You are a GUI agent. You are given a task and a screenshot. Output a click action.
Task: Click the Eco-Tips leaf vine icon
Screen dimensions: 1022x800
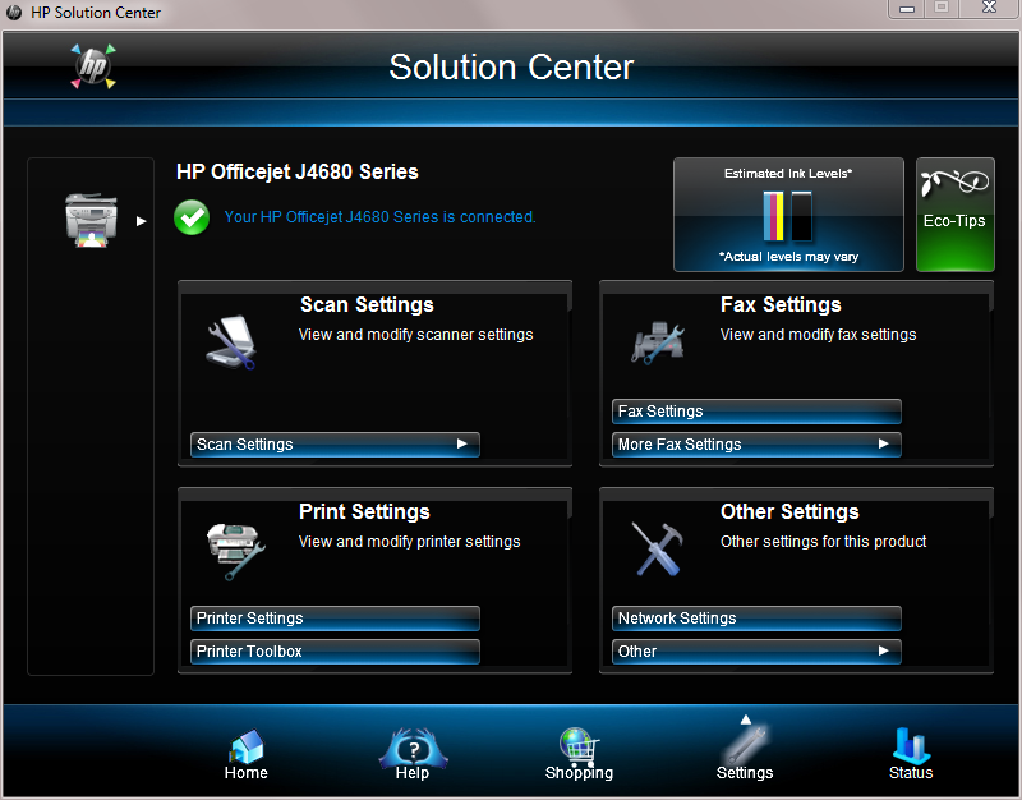955,183
